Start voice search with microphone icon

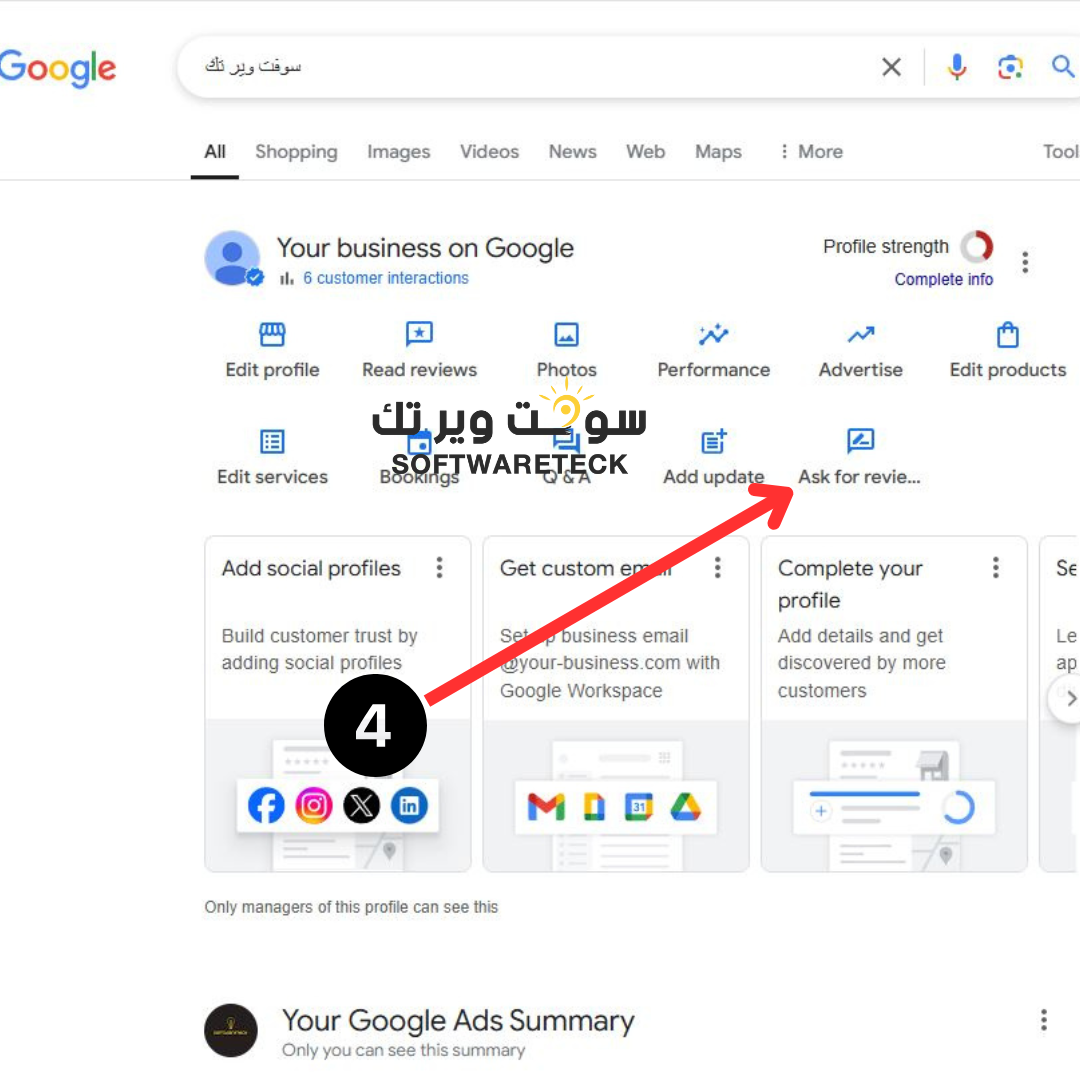(x=957, y=67)
